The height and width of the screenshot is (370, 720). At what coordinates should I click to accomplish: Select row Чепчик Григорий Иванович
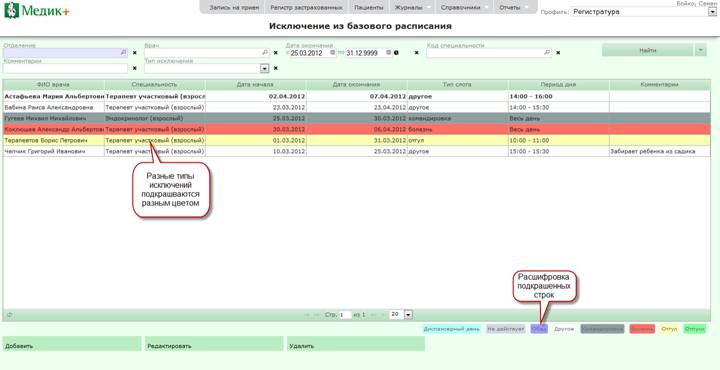(357, 151)
